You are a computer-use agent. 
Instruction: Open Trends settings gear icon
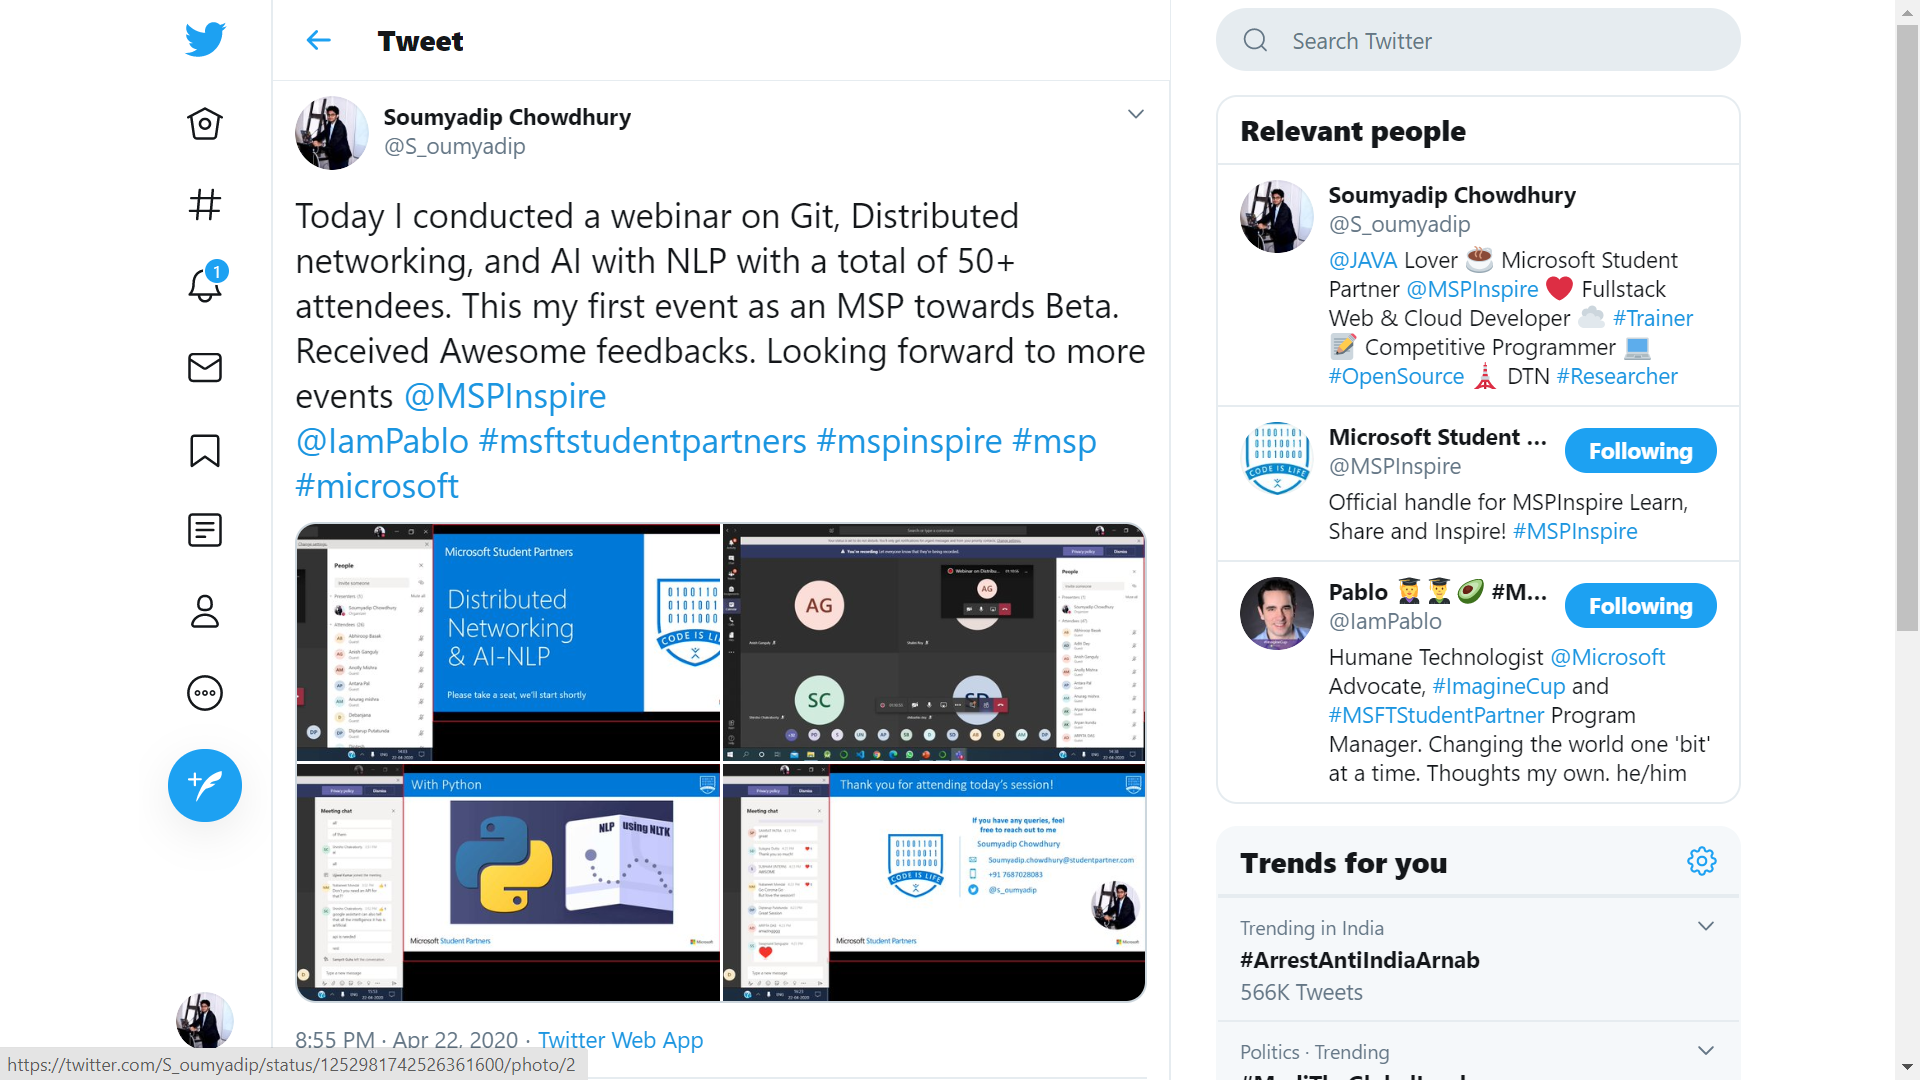point(1701,861)
